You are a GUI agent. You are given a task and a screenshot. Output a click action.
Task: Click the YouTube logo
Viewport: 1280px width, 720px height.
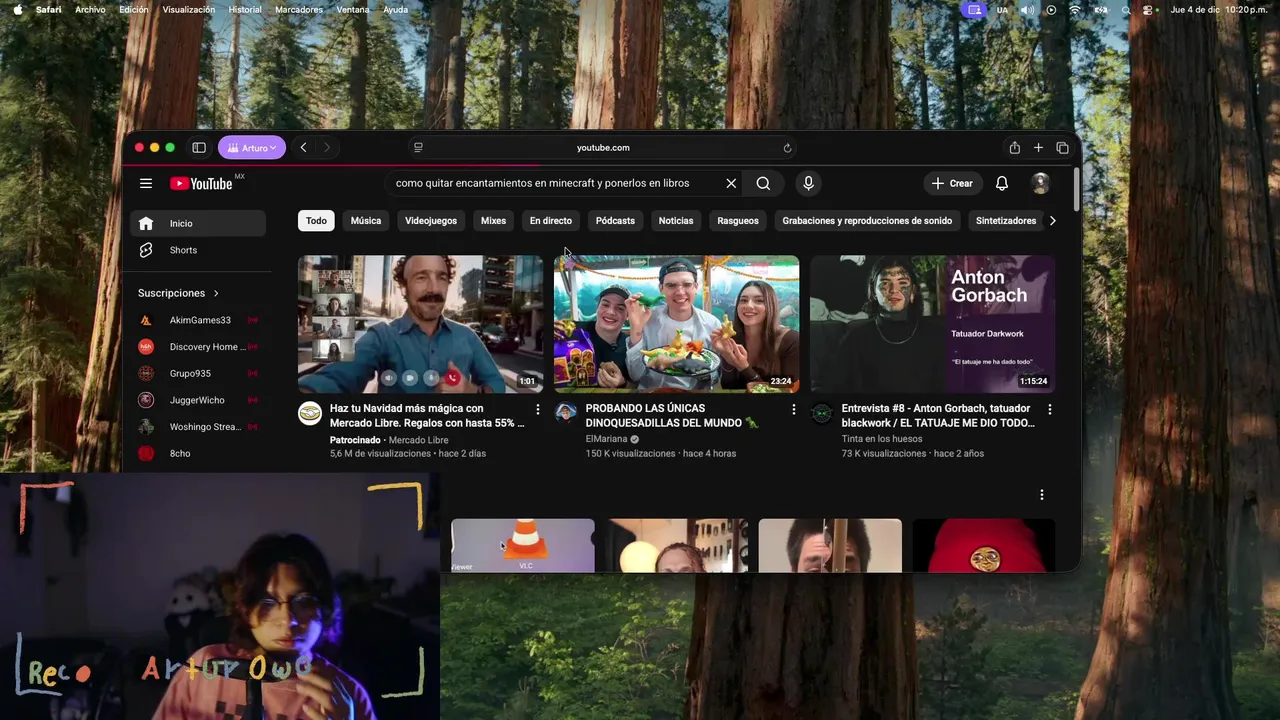202,183
